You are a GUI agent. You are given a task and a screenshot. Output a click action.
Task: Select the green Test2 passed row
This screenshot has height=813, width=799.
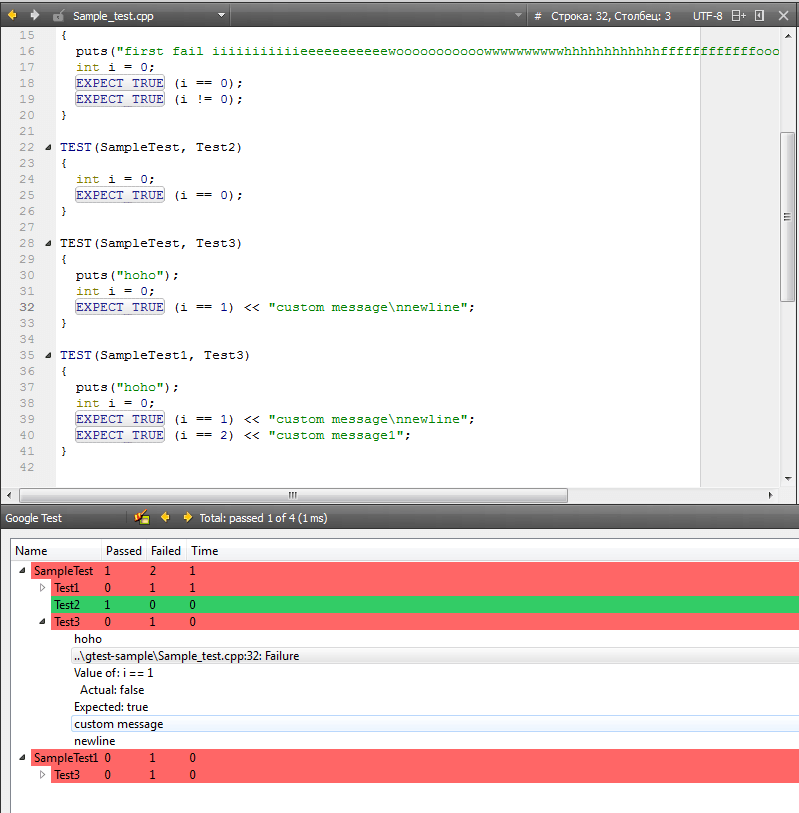(425, 605)
